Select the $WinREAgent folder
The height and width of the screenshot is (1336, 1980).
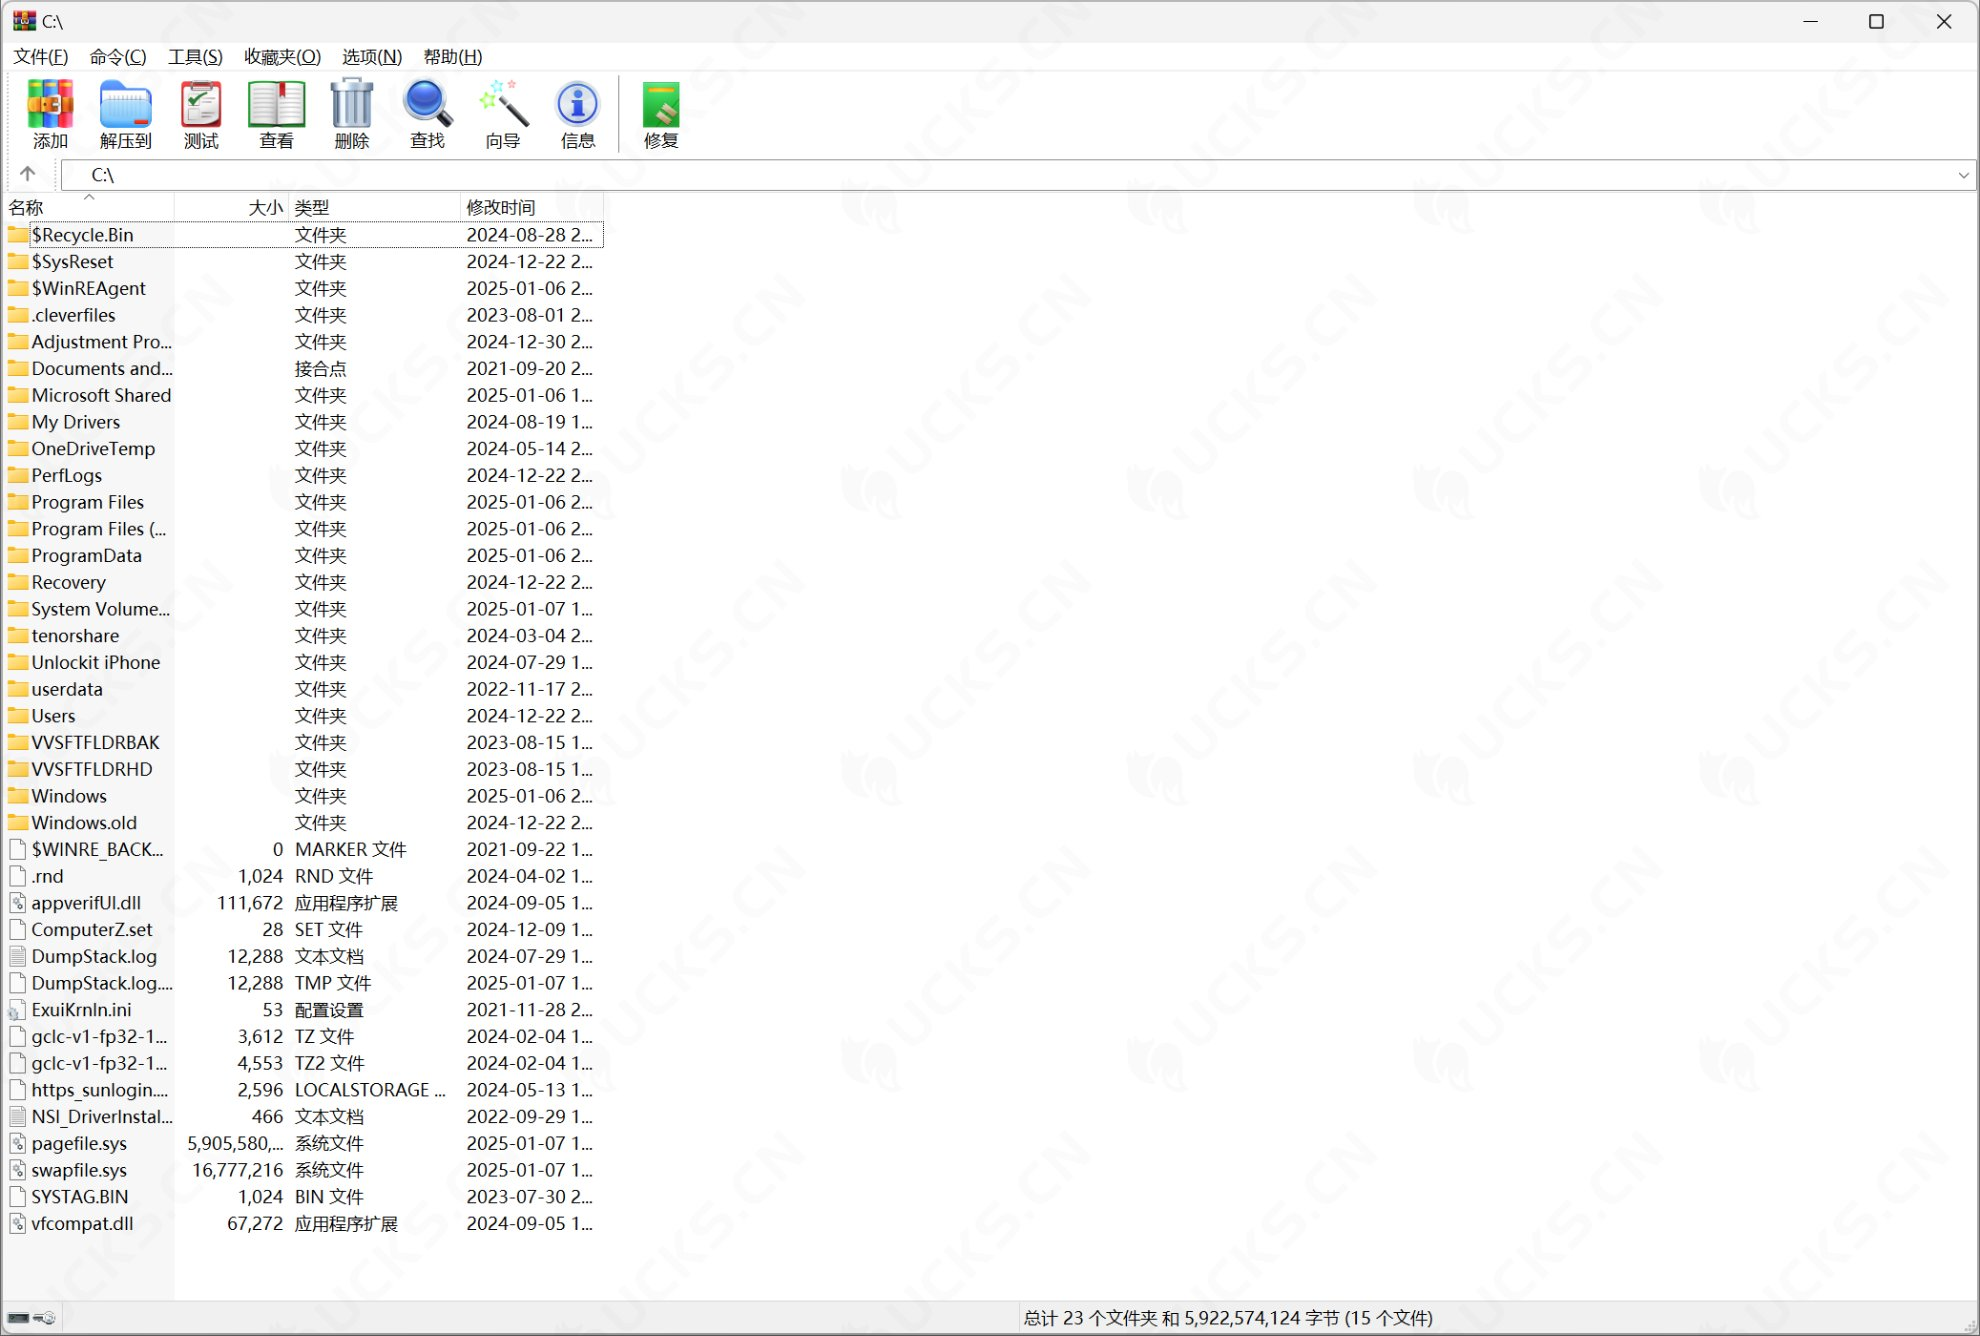pyautogui.click(x=88, y=288)
